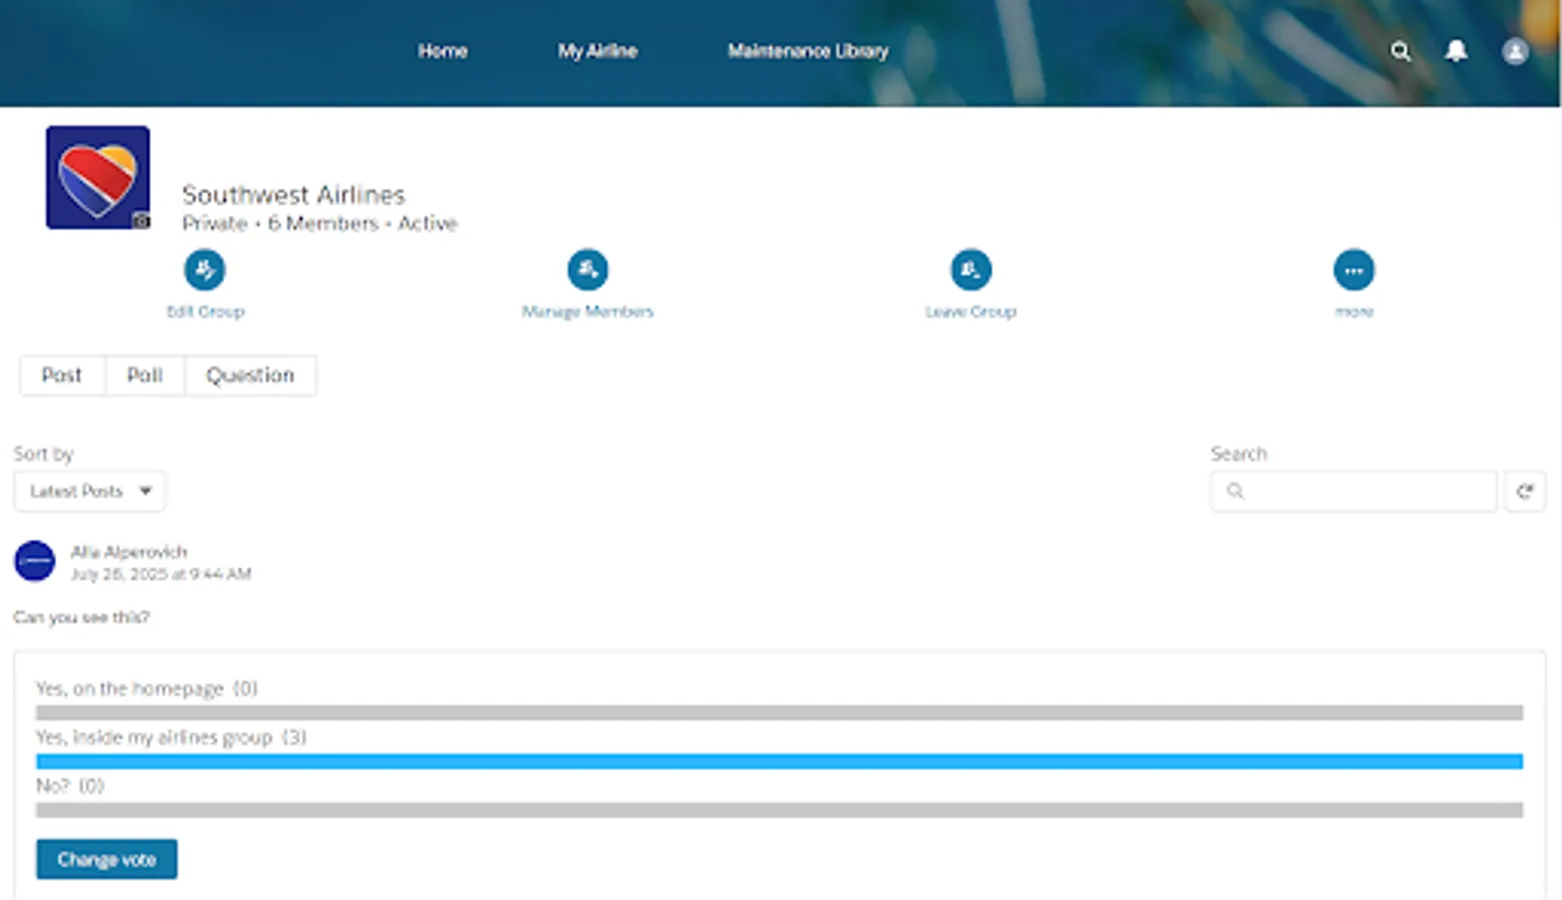This screenshot has height=900, width=1562.
Task: Check notifications via the bell icon
Action: click(x=1456, y=51)
